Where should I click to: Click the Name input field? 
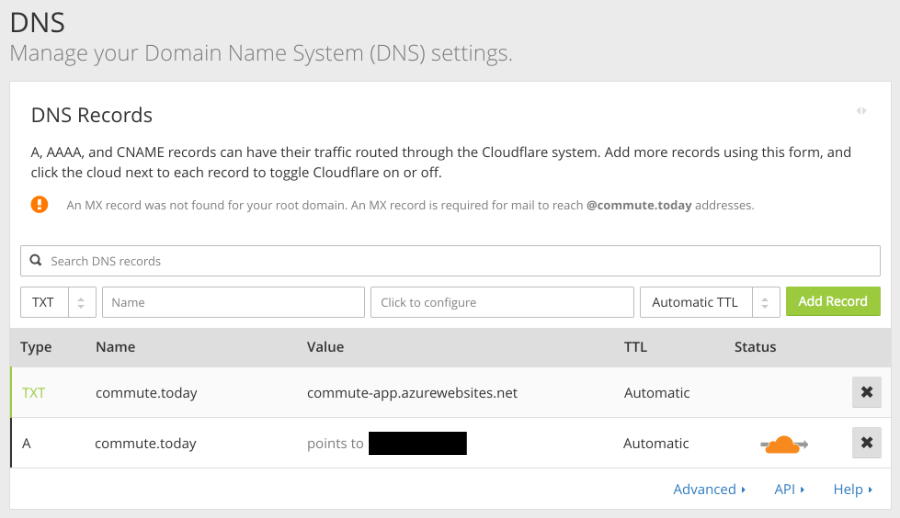pyautogui.click(x=233, y=302)
